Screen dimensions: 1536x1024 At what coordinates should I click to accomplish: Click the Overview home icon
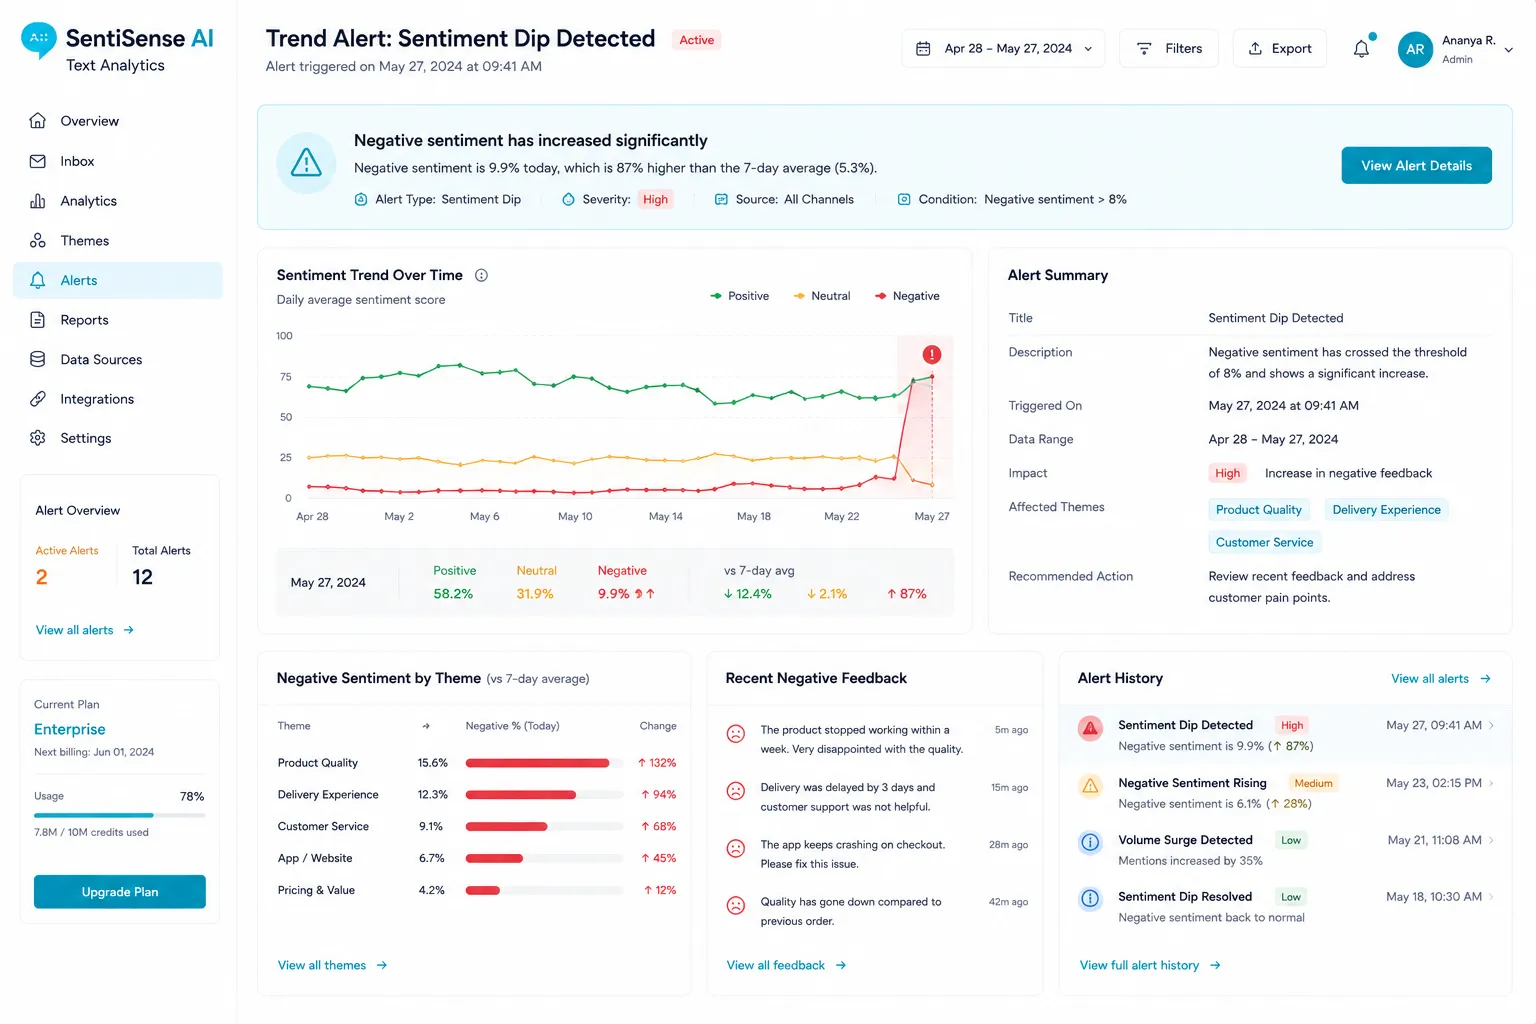[x=38, y=121]
